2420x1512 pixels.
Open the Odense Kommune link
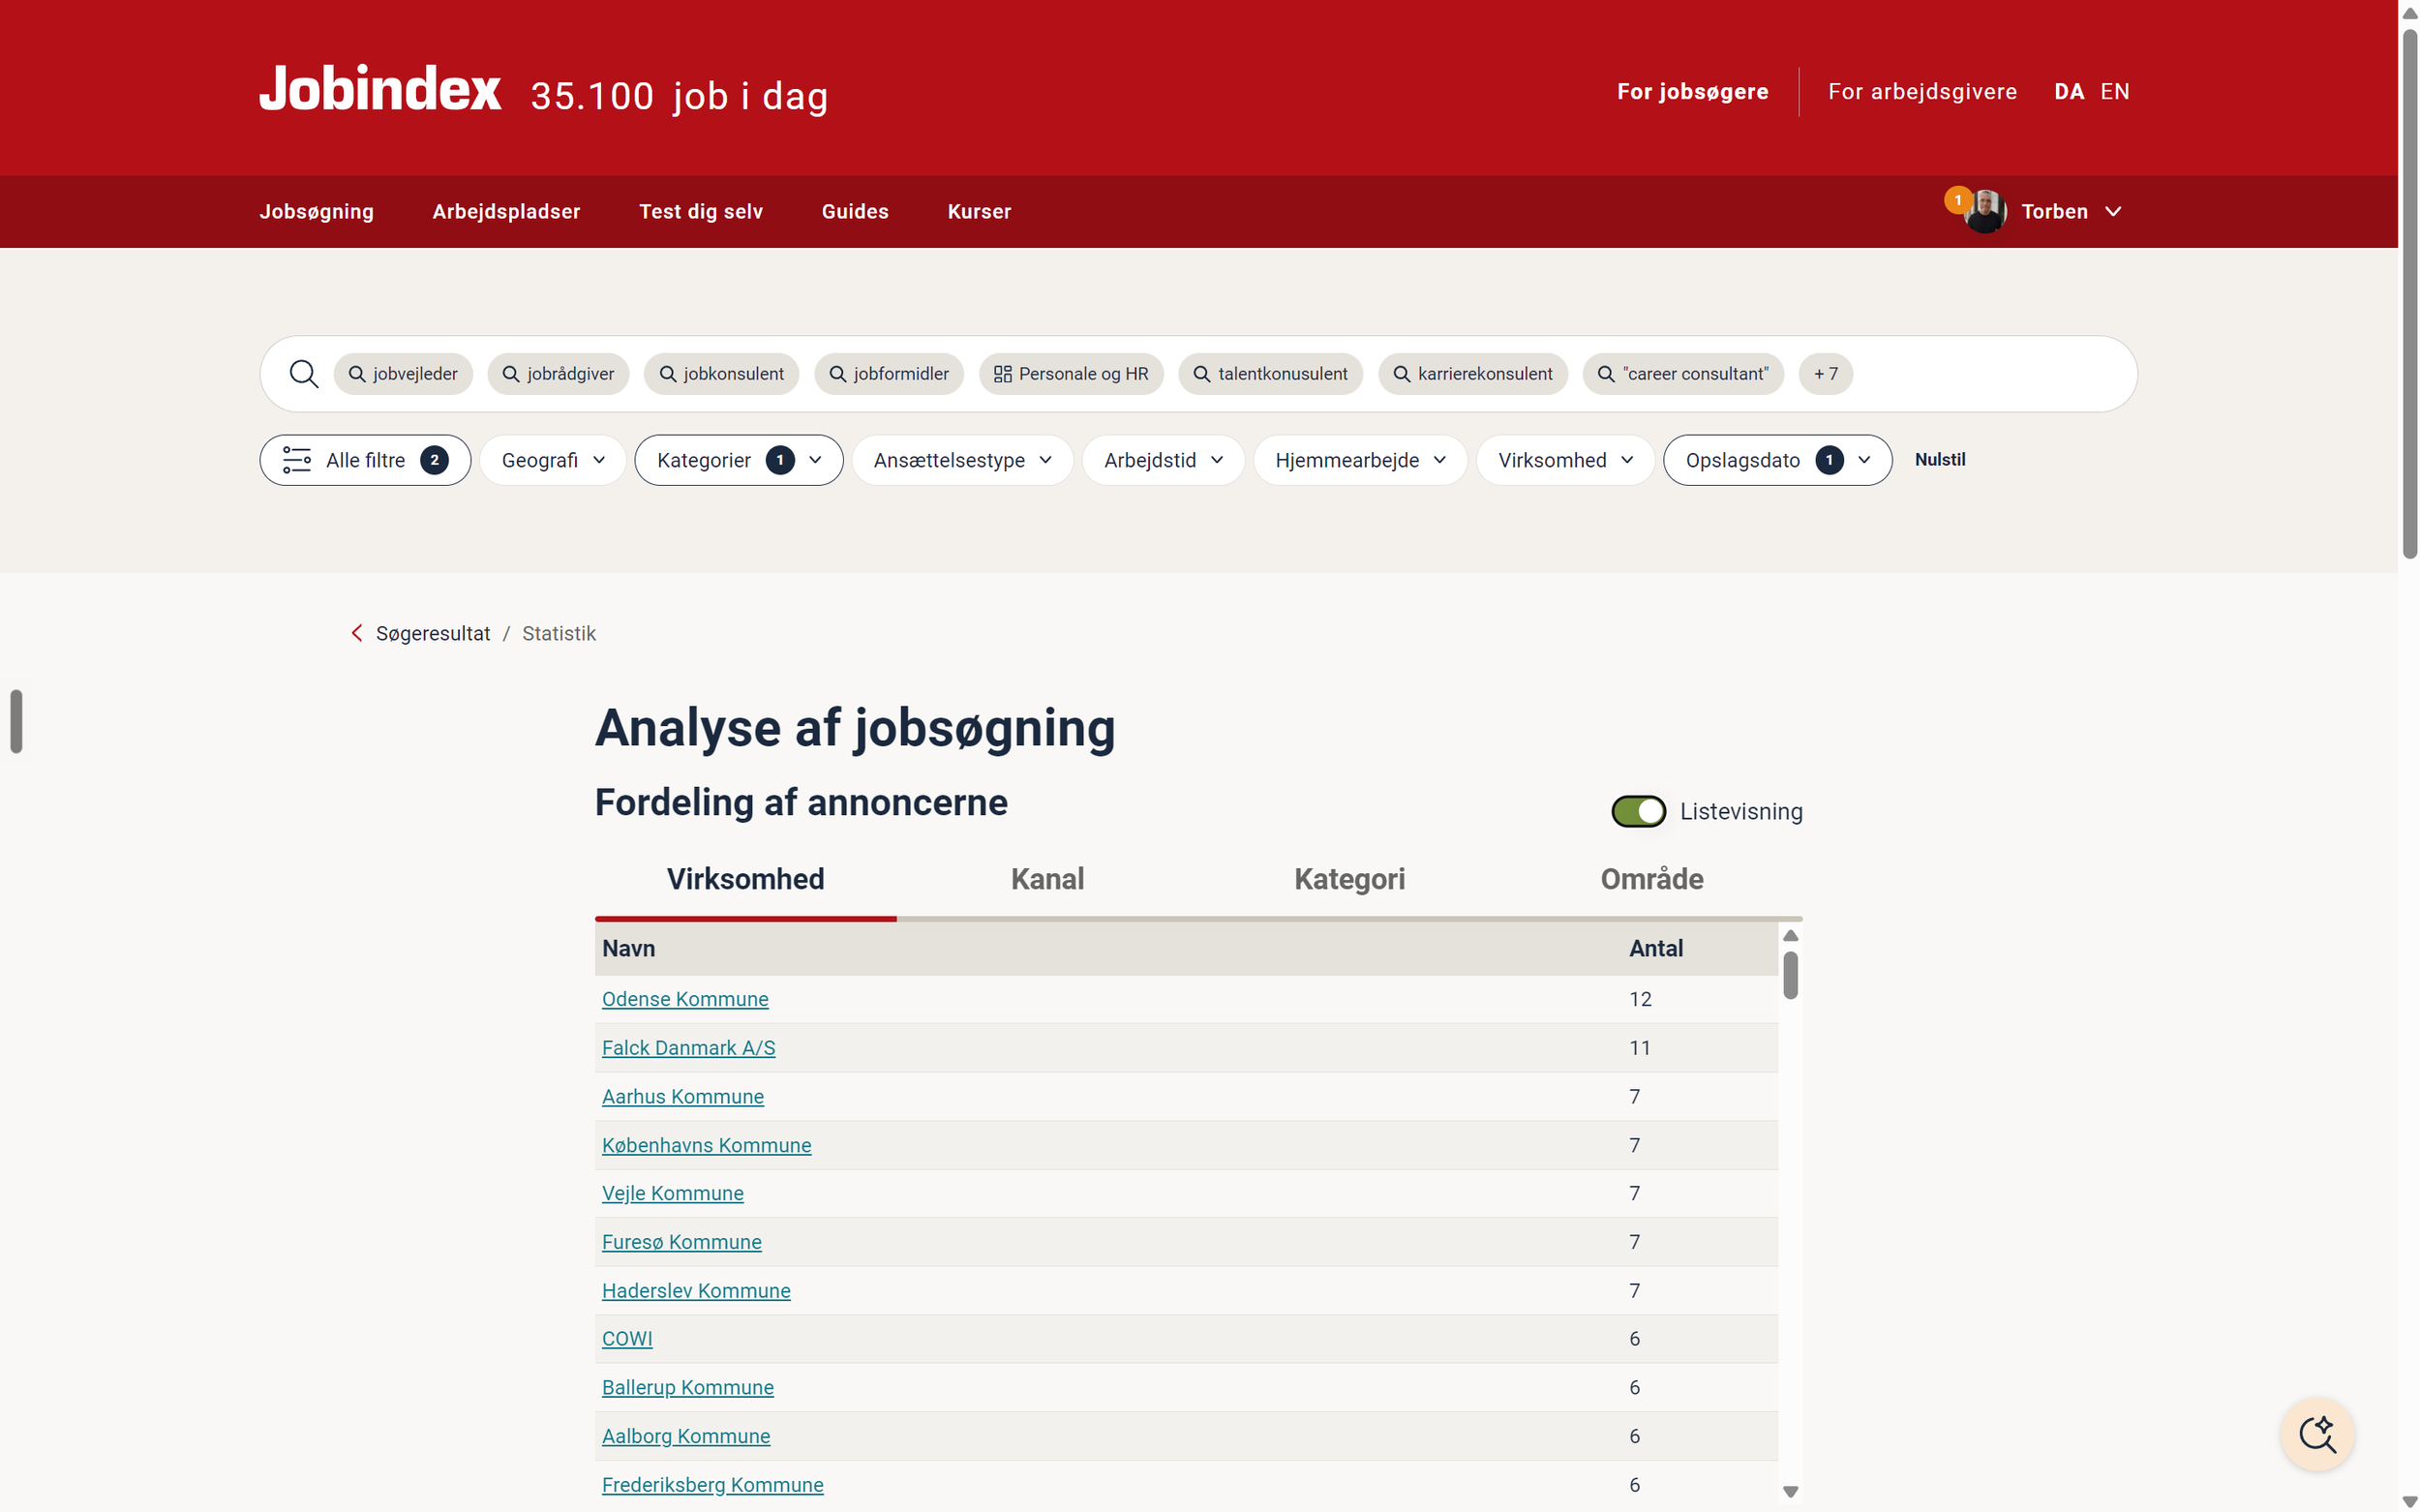[685, 999]
